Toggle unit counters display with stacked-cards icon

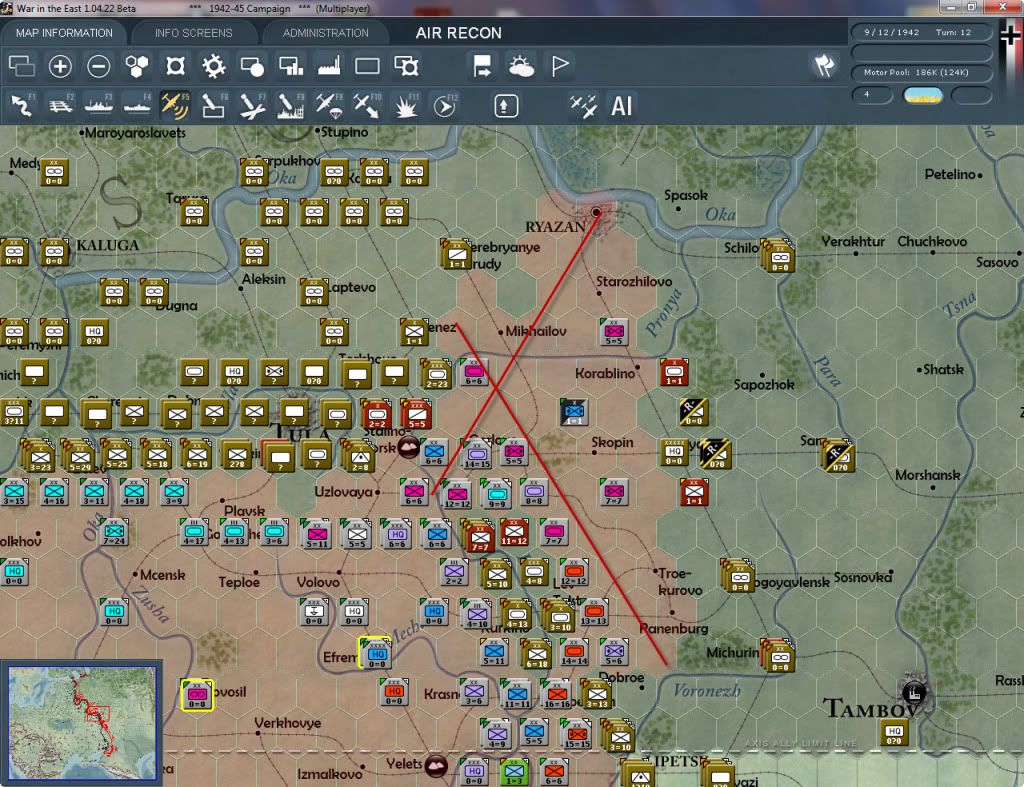tap(22, 66)
